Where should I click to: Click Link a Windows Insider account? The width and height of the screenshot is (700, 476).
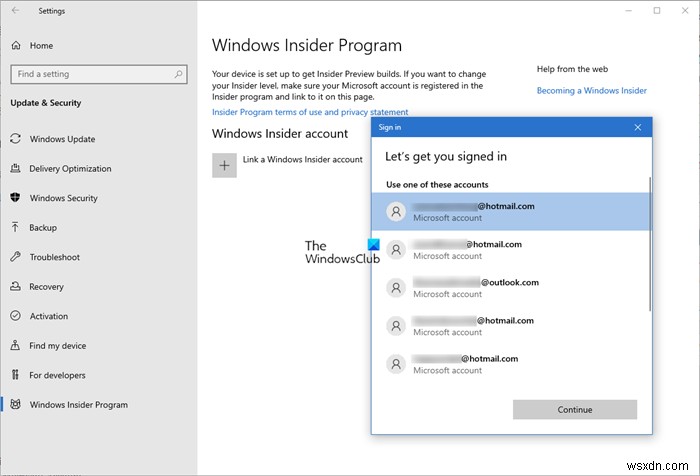(303, 159)
